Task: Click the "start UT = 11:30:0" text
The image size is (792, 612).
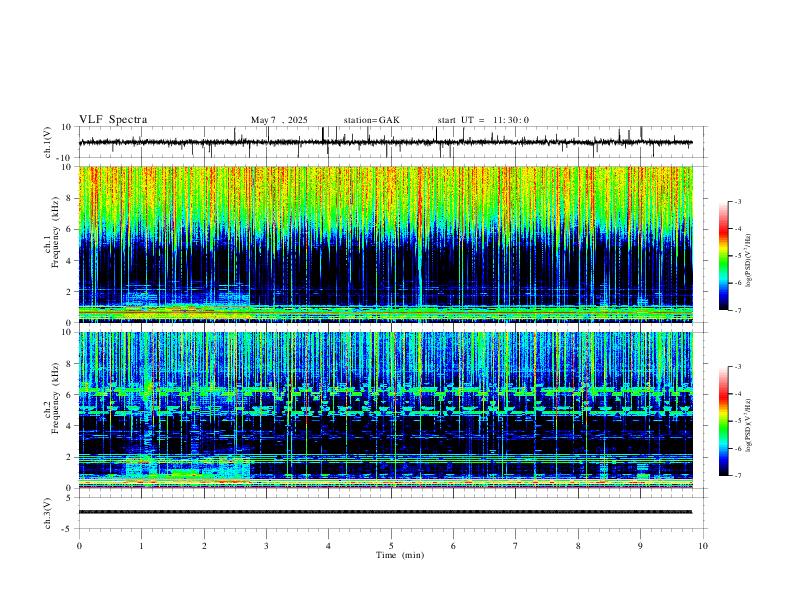Action: 483,120
